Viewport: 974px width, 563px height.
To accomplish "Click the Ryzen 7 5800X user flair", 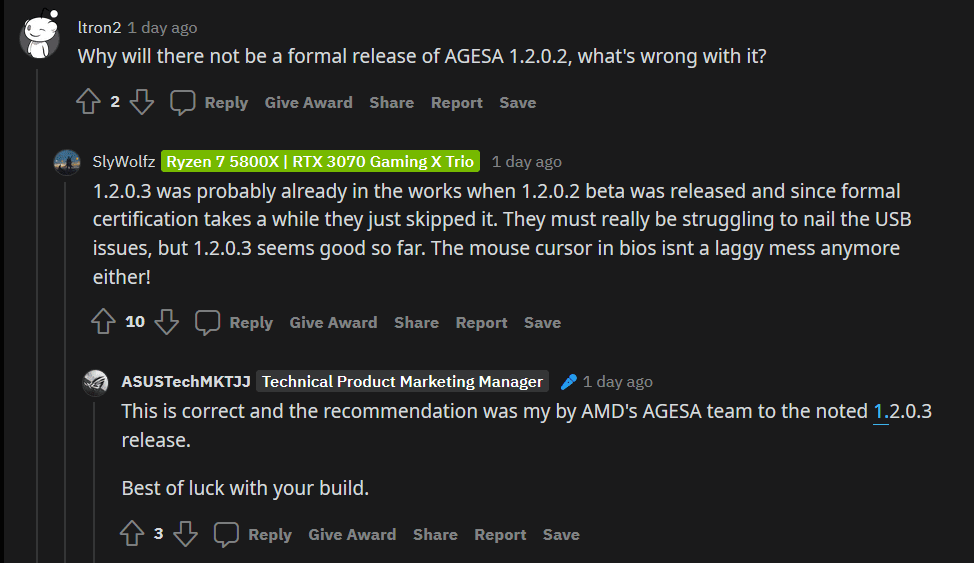I will (x=321, y=162).
